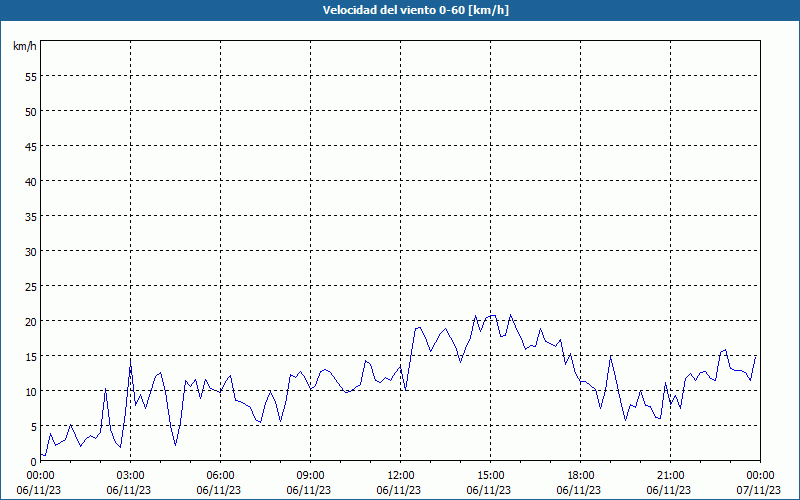Image resolution: width=800 pixels, height=500 pixels.
Task: Click the y-axis value 45
Action: (31, 146)
